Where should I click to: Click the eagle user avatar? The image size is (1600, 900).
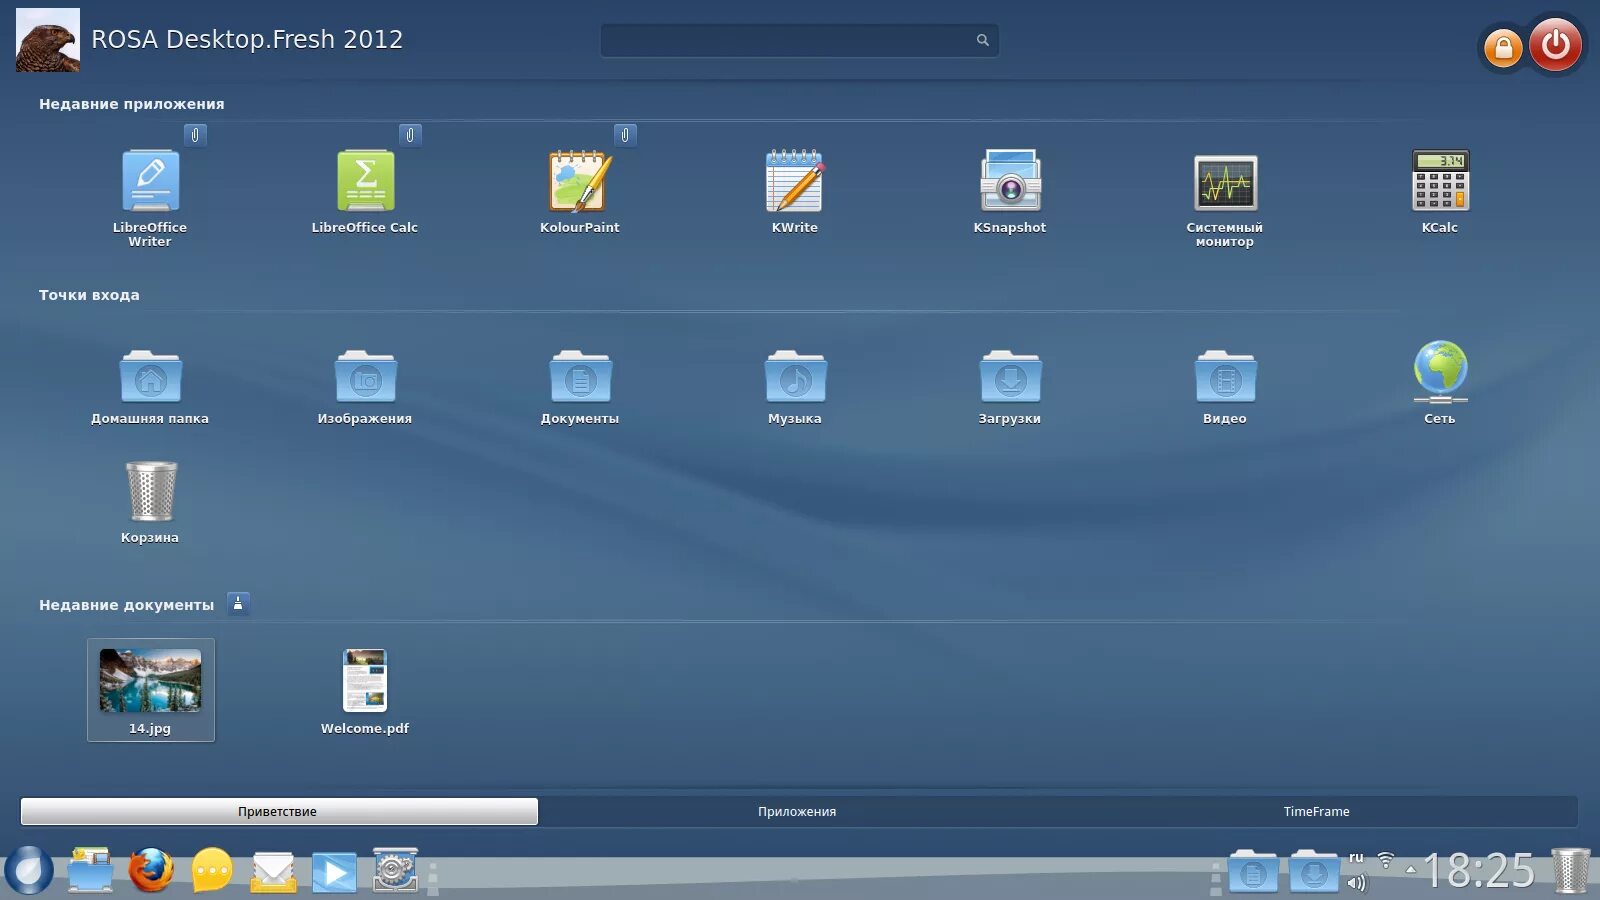click(x=48, y=40)
